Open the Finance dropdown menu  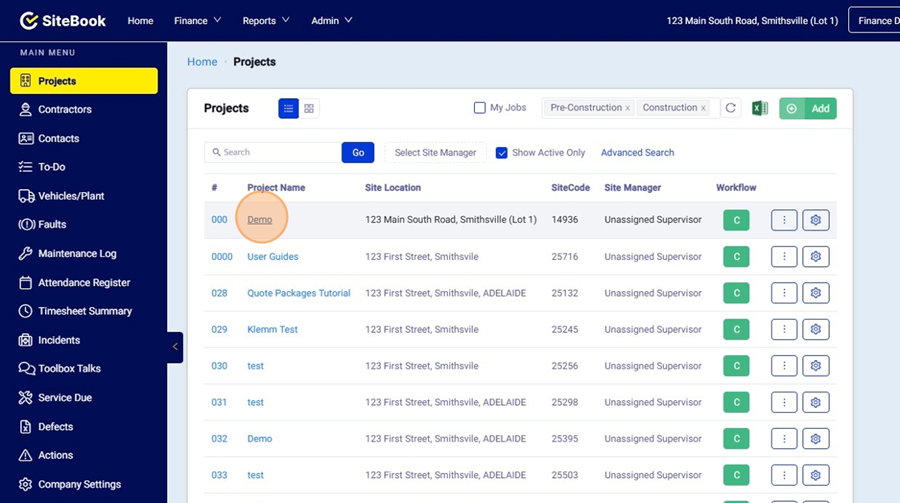pyautogui.click(x=197, y=20)
